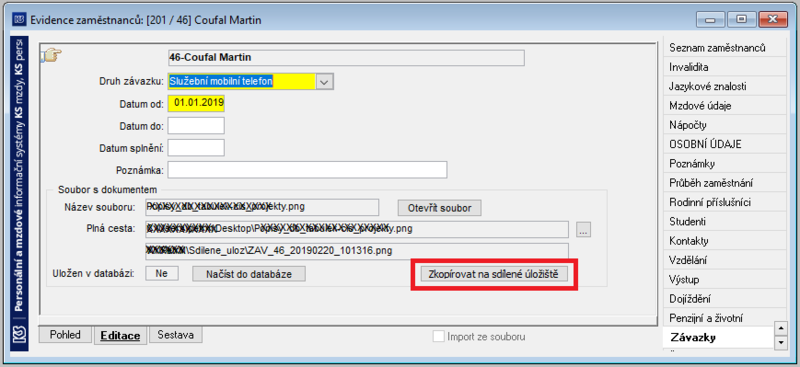Click the Název souboru field
The height and width of the screenshot is (367, 800).
pos(262,207)
